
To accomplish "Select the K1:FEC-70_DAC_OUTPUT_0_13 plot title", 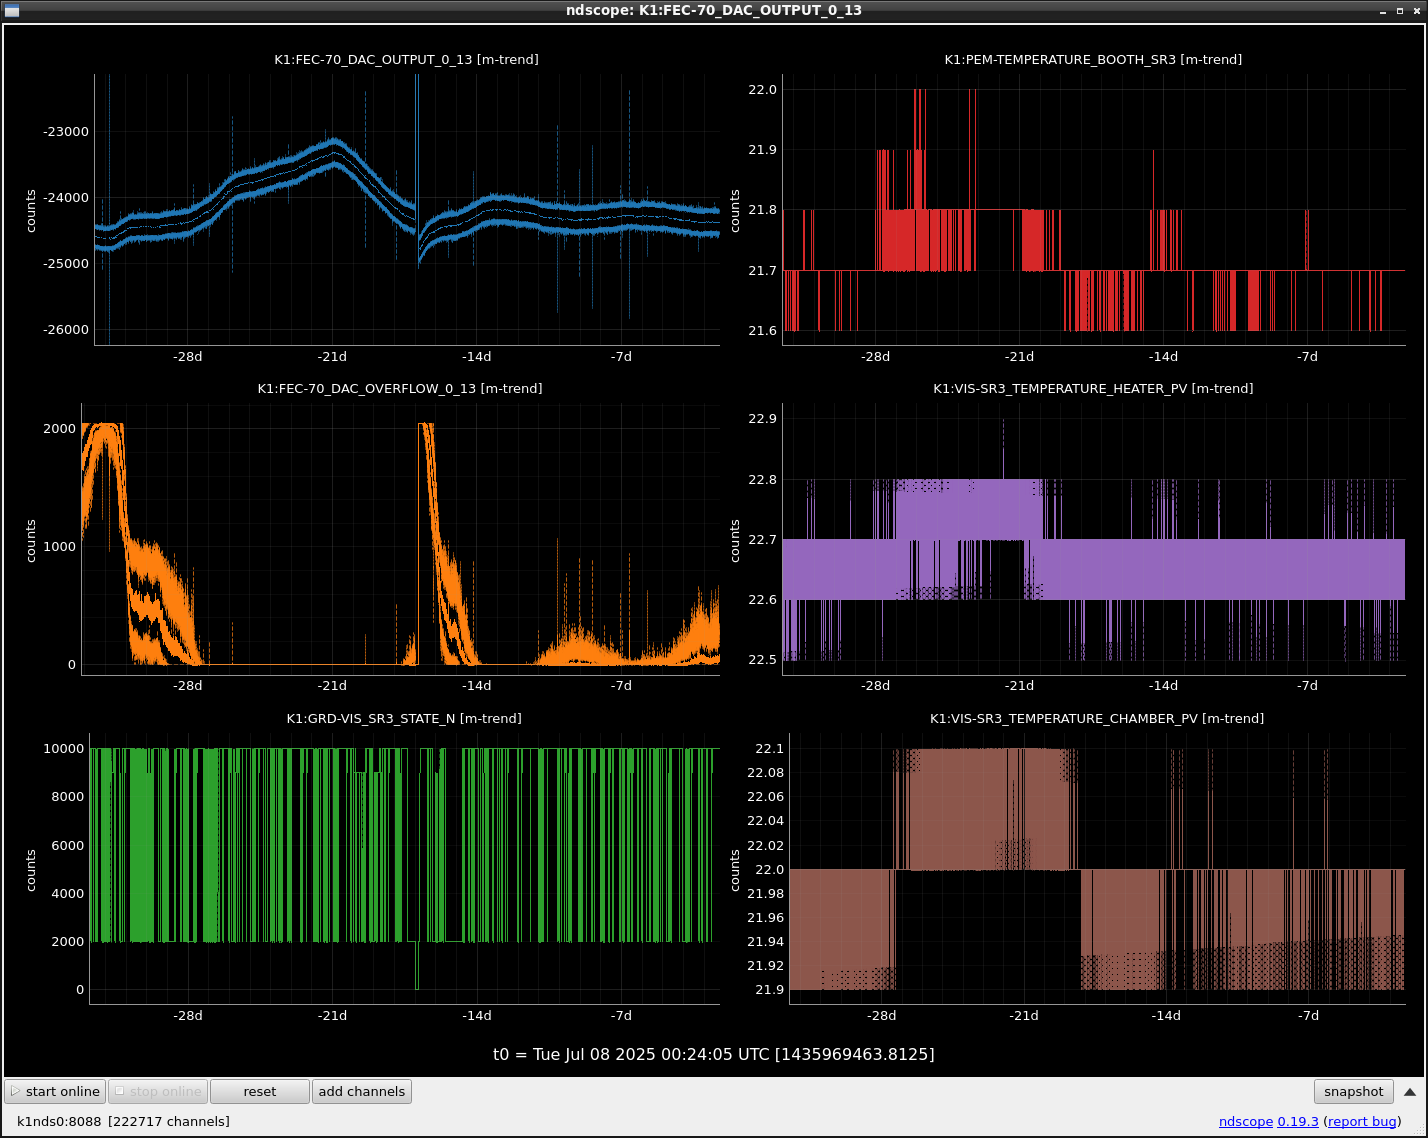I will (406, 60).
